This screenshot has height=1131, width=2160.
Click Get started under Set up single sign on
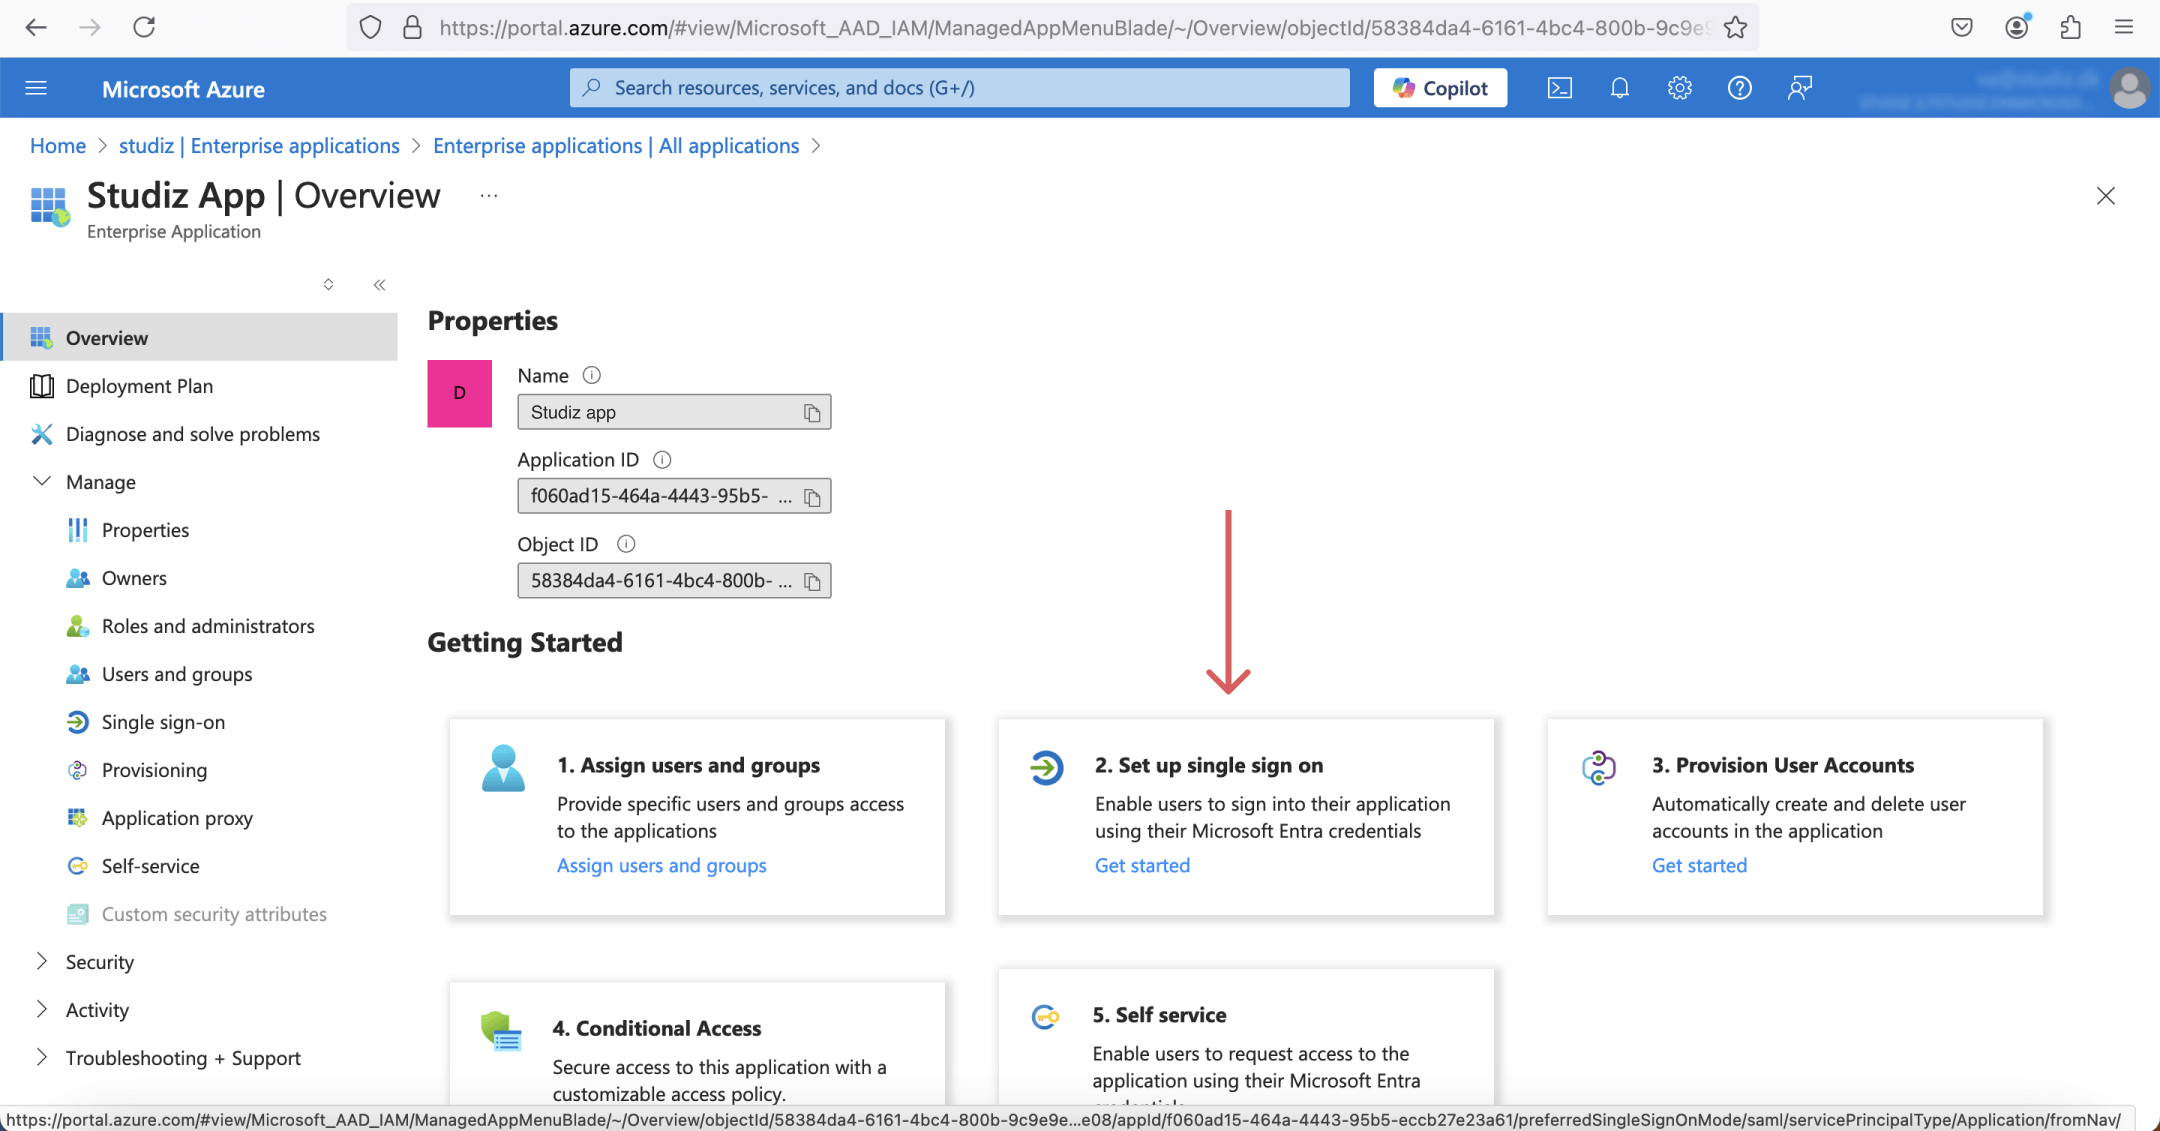pos(1142,865)
